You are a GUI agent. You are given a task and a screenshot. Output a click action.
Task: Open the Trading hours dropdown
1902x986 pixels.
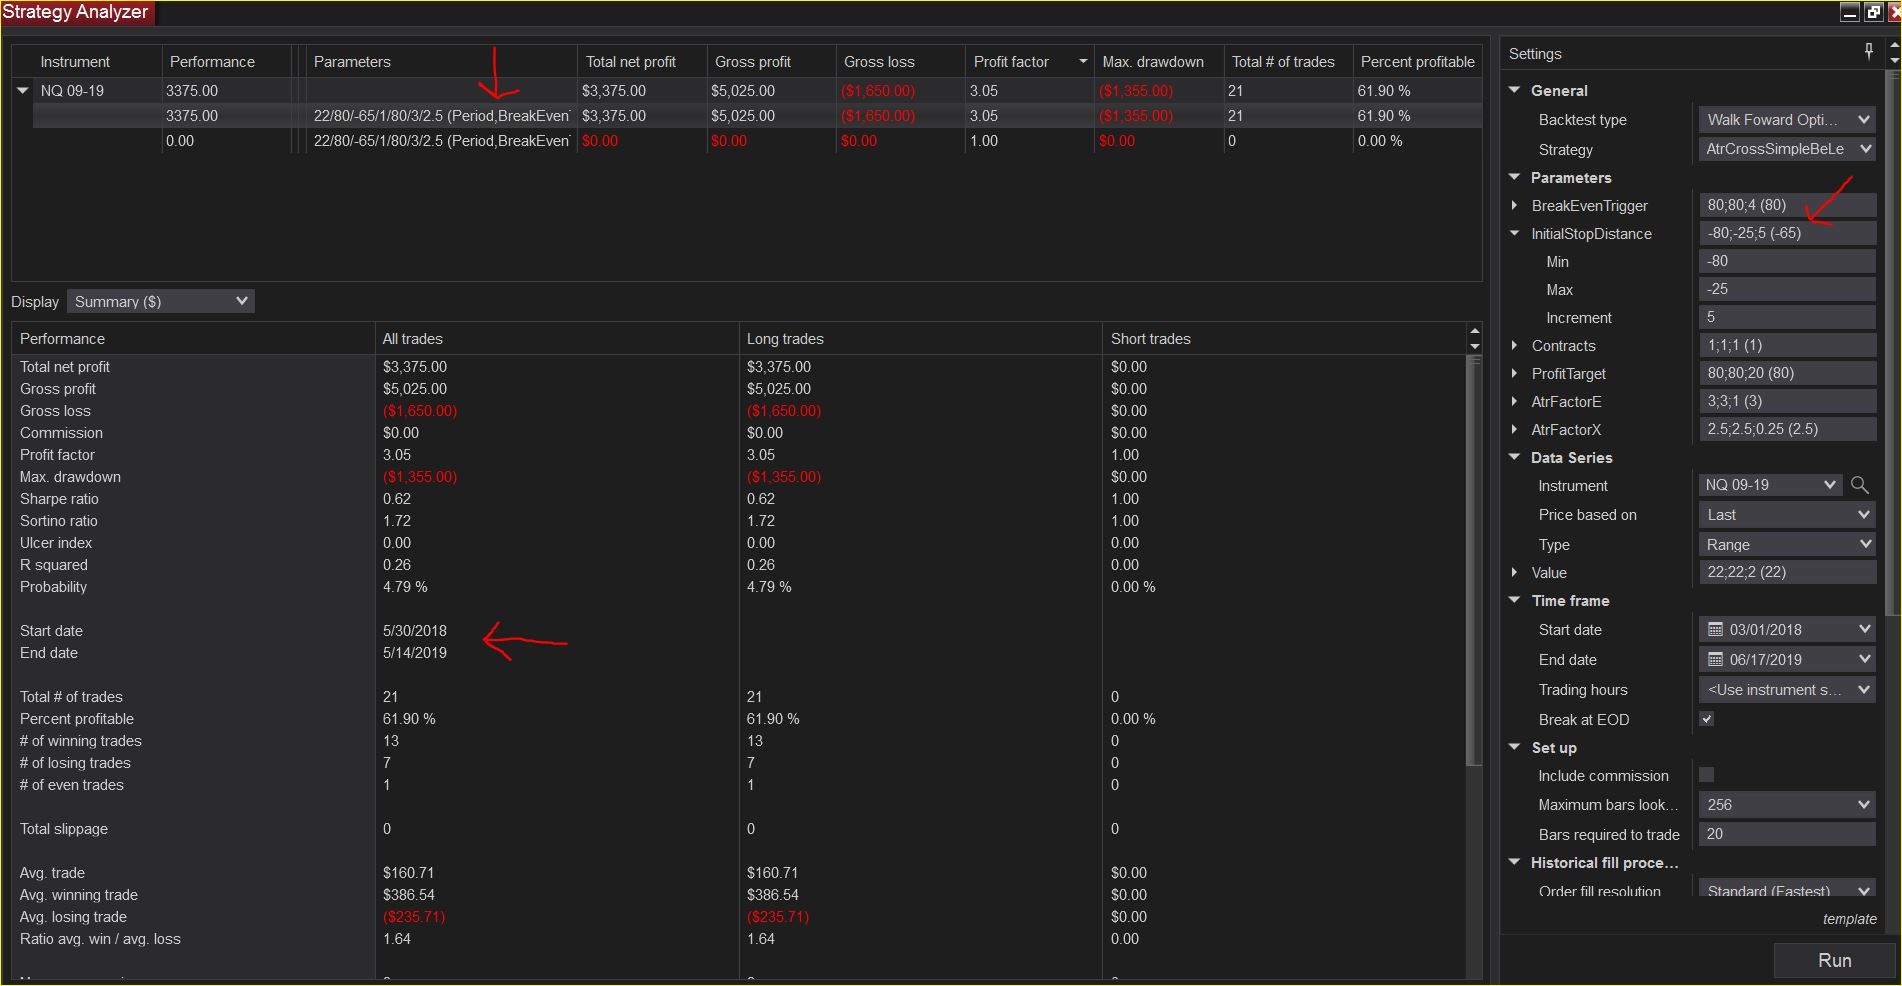1787,690
